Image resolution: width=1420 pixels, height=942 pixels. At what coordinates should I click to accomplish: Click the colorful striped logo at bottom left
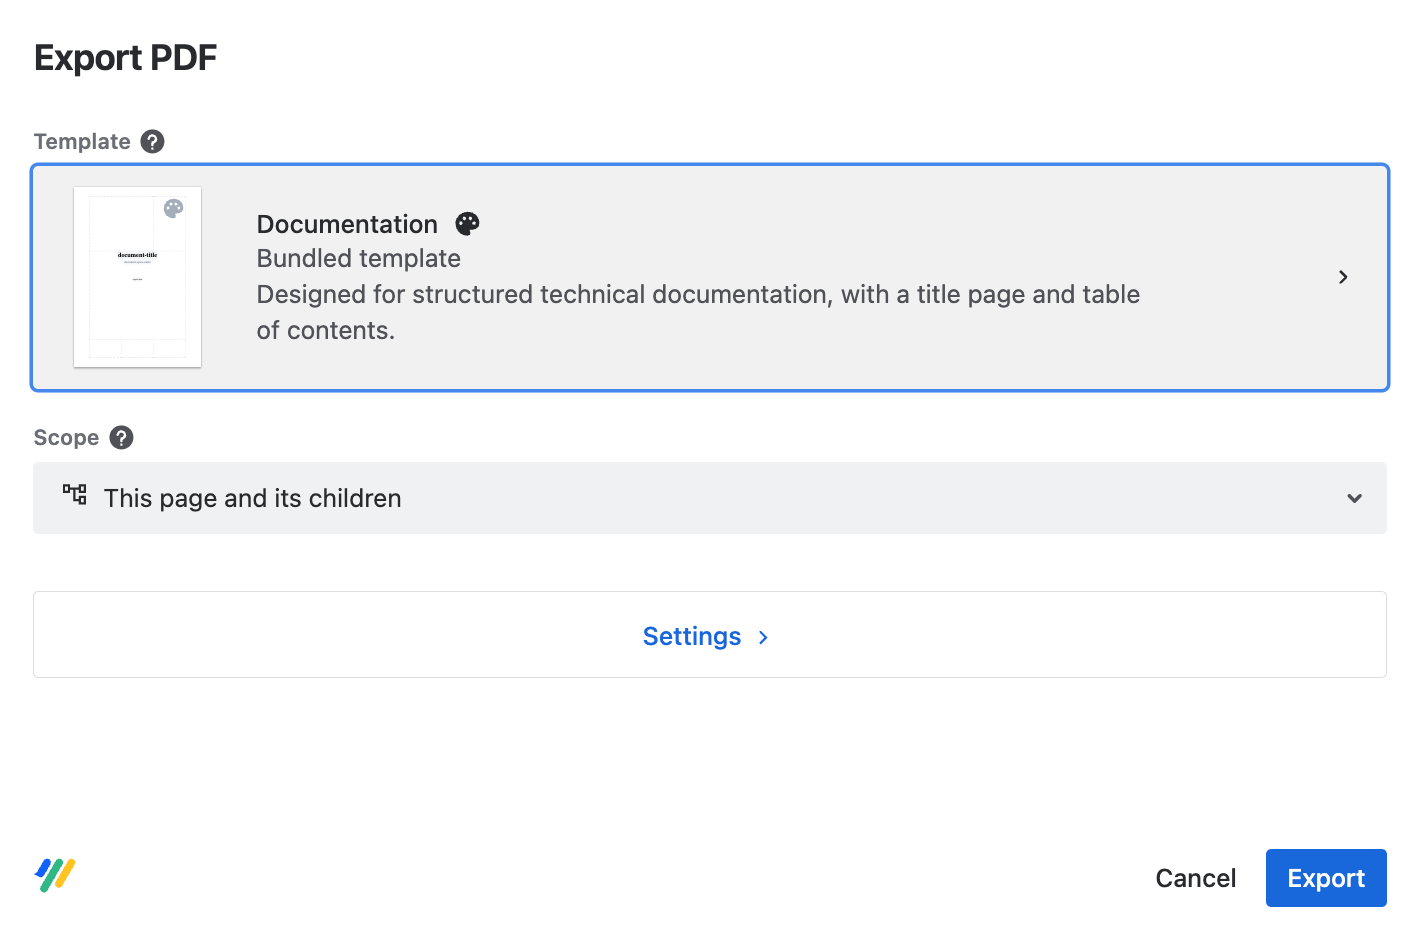tap(56, 875)
